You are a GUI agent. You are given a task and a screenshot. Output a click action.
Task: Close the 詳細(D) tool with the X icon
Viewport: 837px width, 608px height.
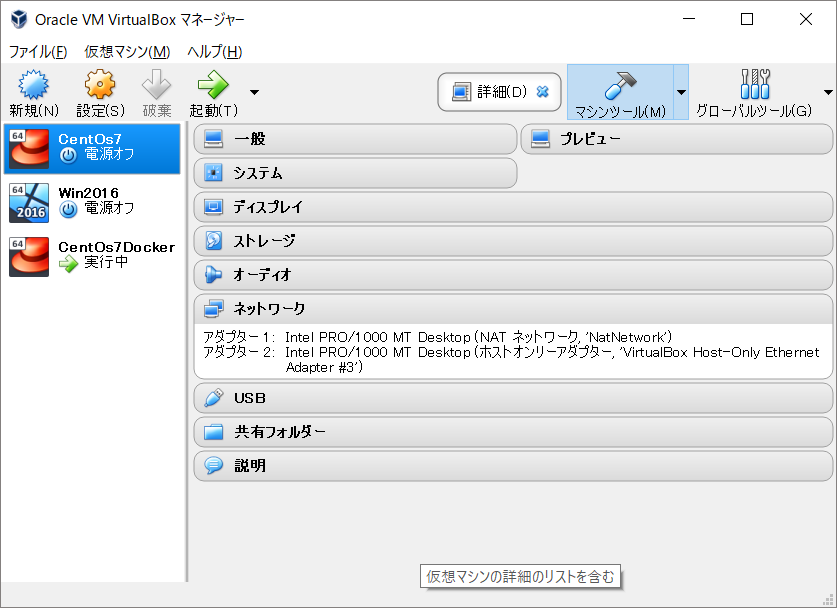pos(543,92)
